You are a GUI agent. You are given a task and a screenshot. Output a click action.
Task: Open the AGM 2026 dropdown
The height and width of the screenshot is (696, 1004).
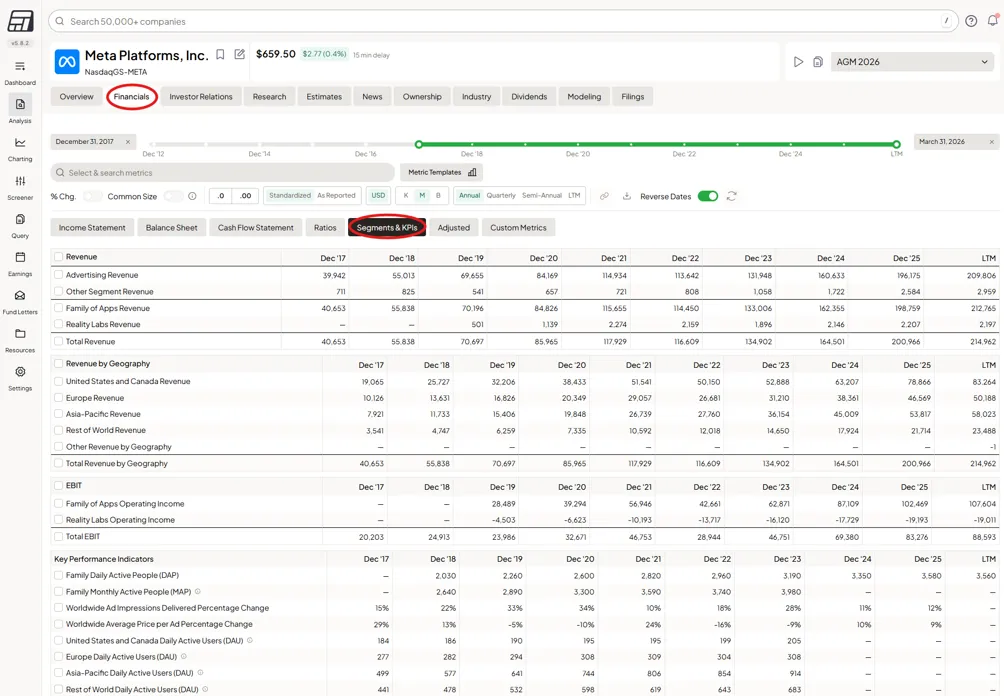(912, 62)
